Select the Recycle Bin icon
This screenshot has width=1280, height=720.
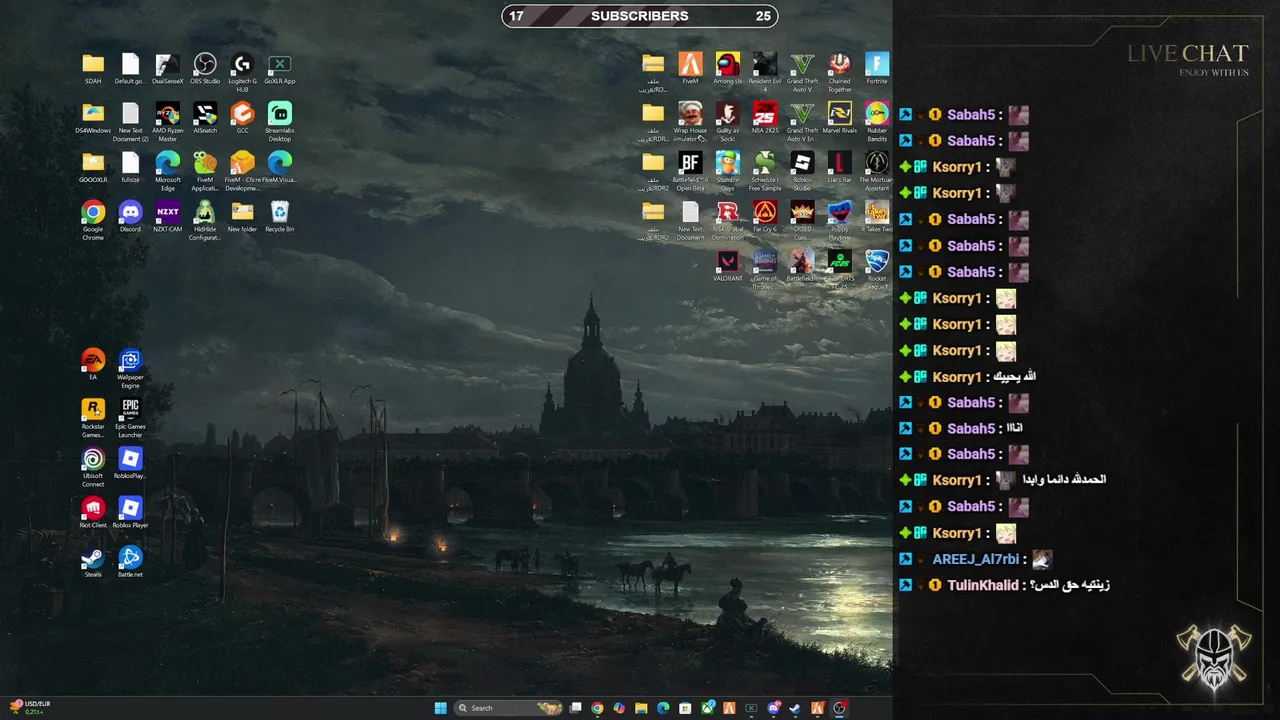pos(280,217)
